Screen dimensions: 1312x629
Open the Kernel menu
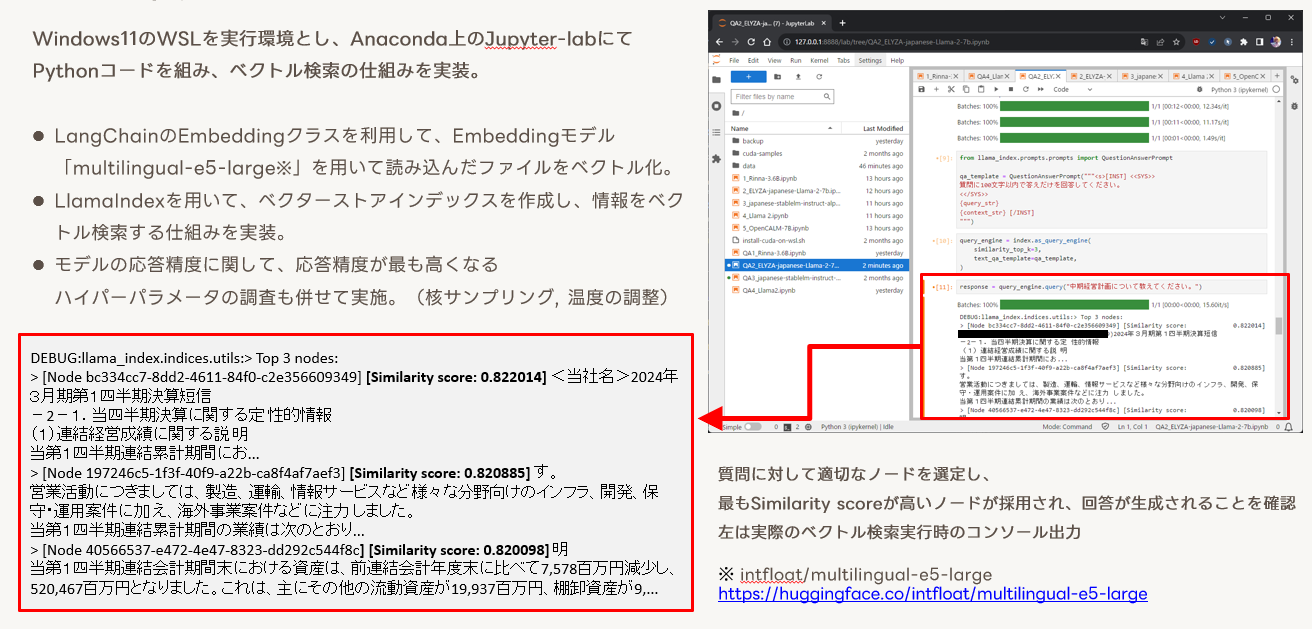pyautogui.click(x=818, y=60)
